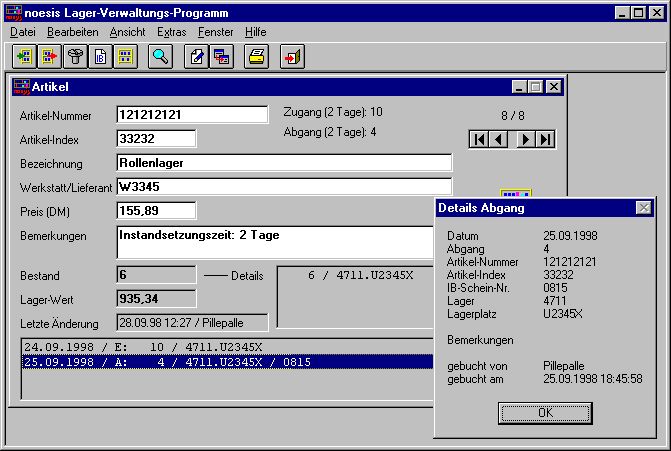Go to the next record
This screenshot has height=451, width=671.
[526, 139]
